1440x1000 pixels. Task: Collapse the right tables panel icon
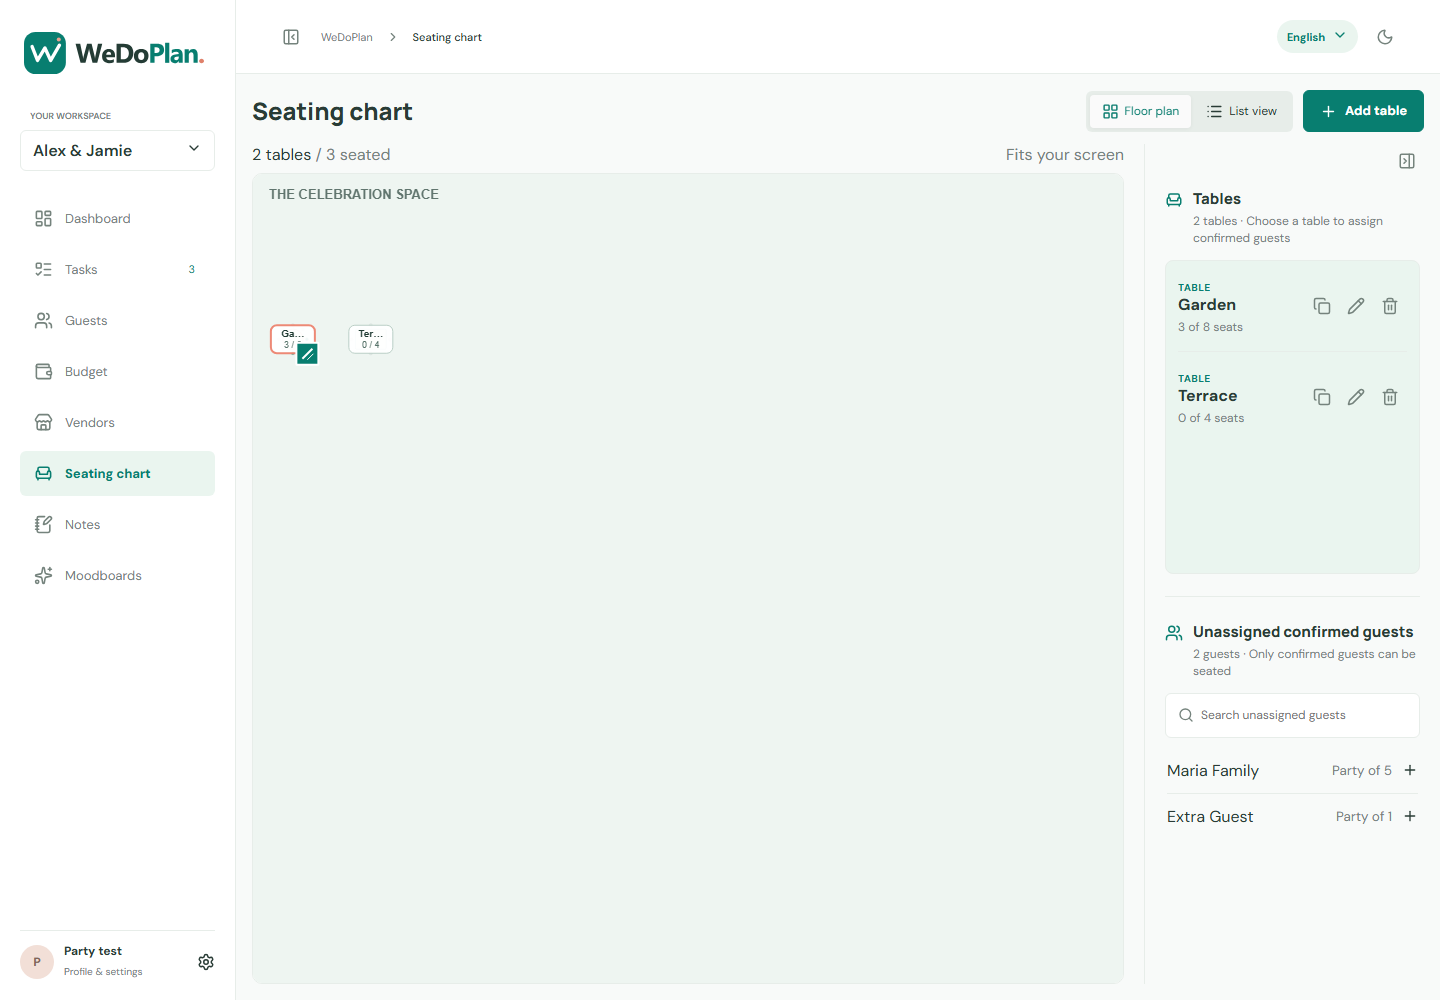click(1407, 161)
